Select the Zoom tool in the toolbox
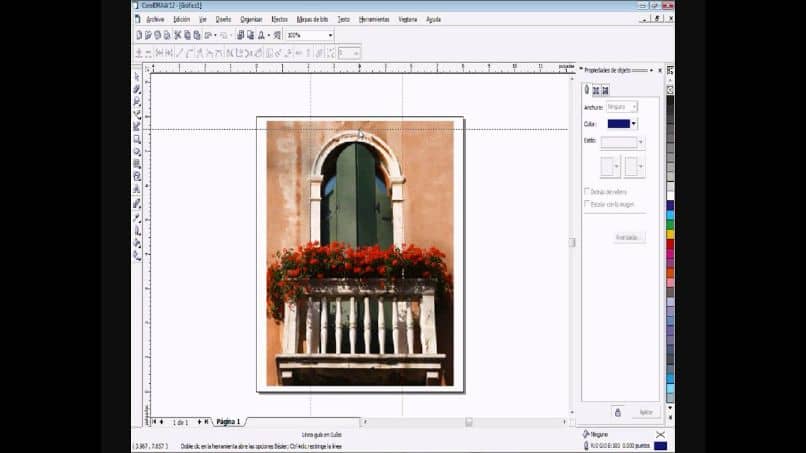The height and width of the screenshot is (453, 806). (137, 101)
